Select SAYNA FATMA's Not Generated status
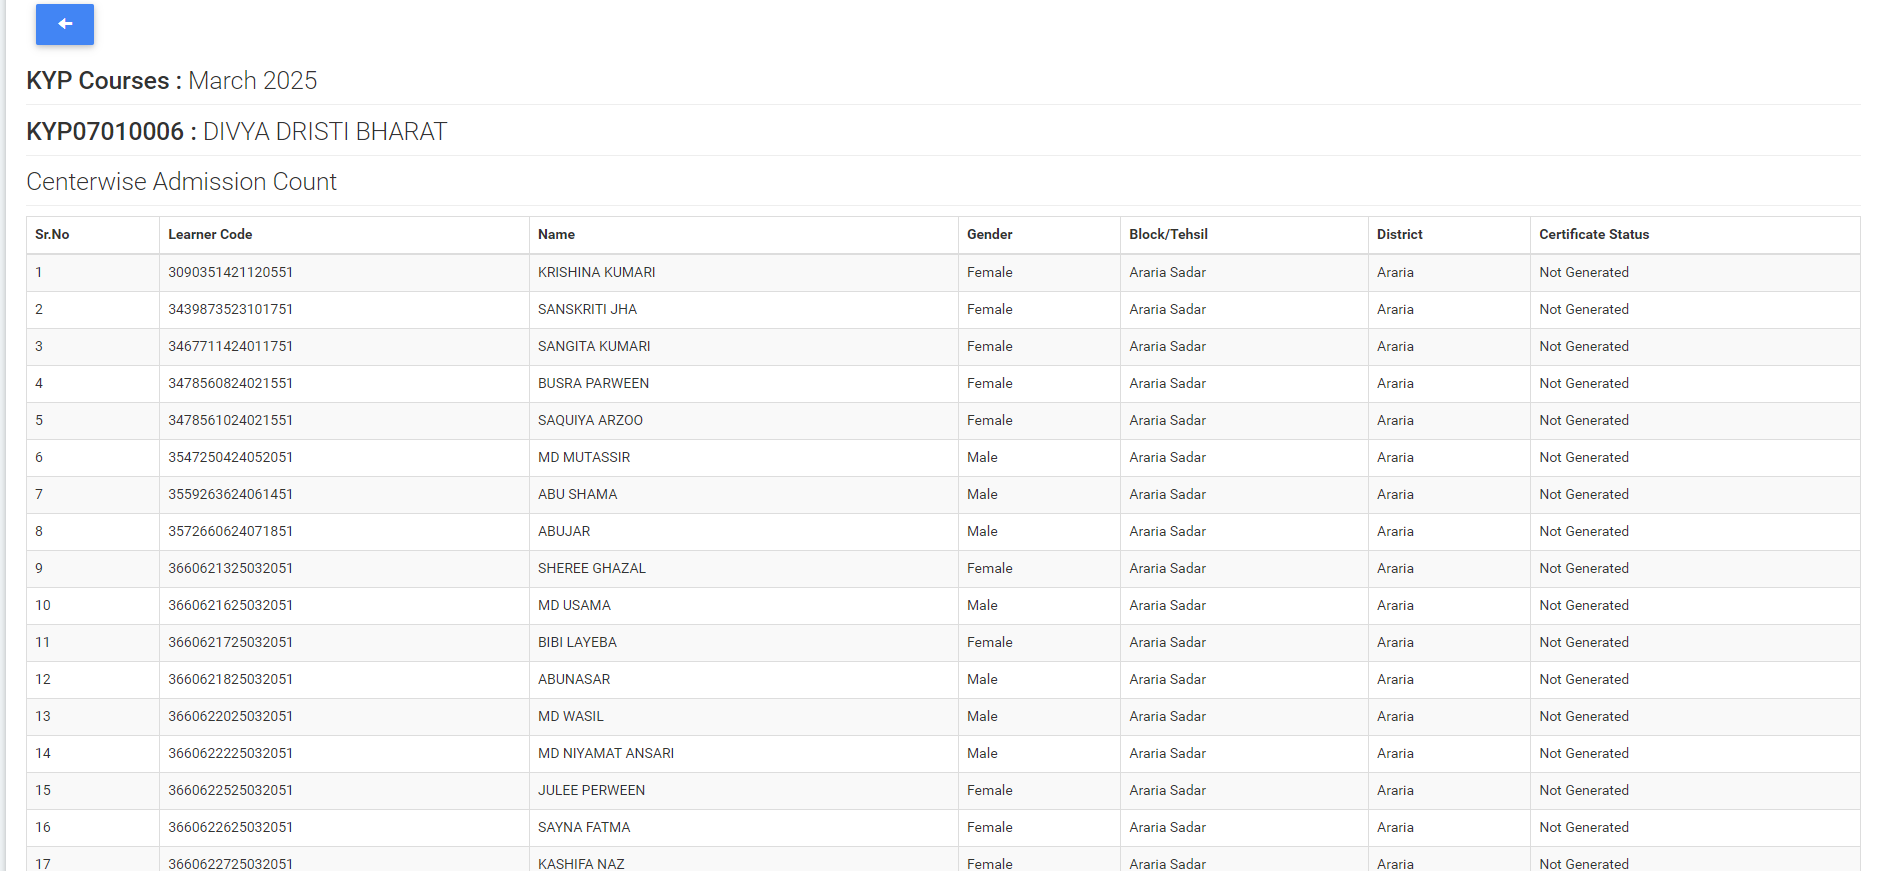This screenshot has width=1877, height=871. [1584, 827]
